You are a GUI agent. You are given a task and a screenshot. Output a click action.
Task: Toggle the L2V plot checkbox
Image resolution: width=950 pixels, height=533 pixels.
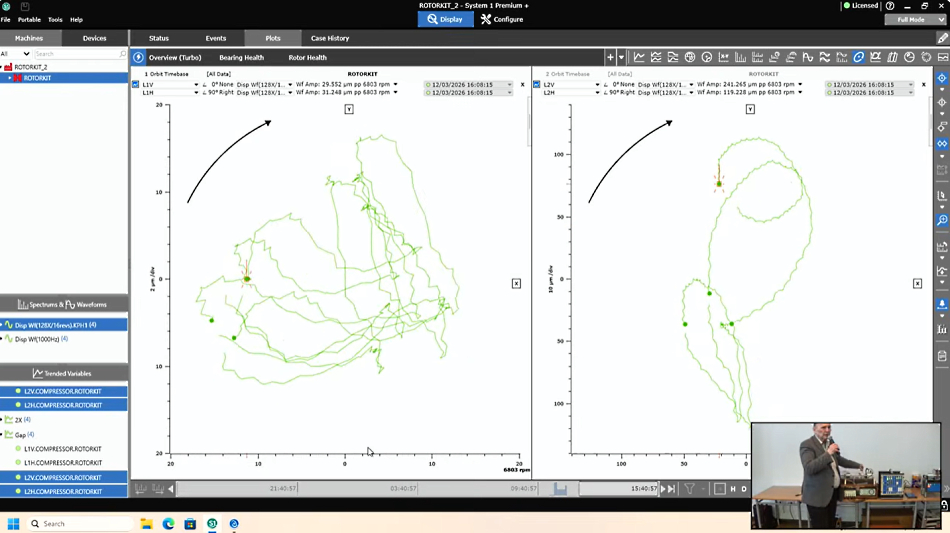[537, 85]
